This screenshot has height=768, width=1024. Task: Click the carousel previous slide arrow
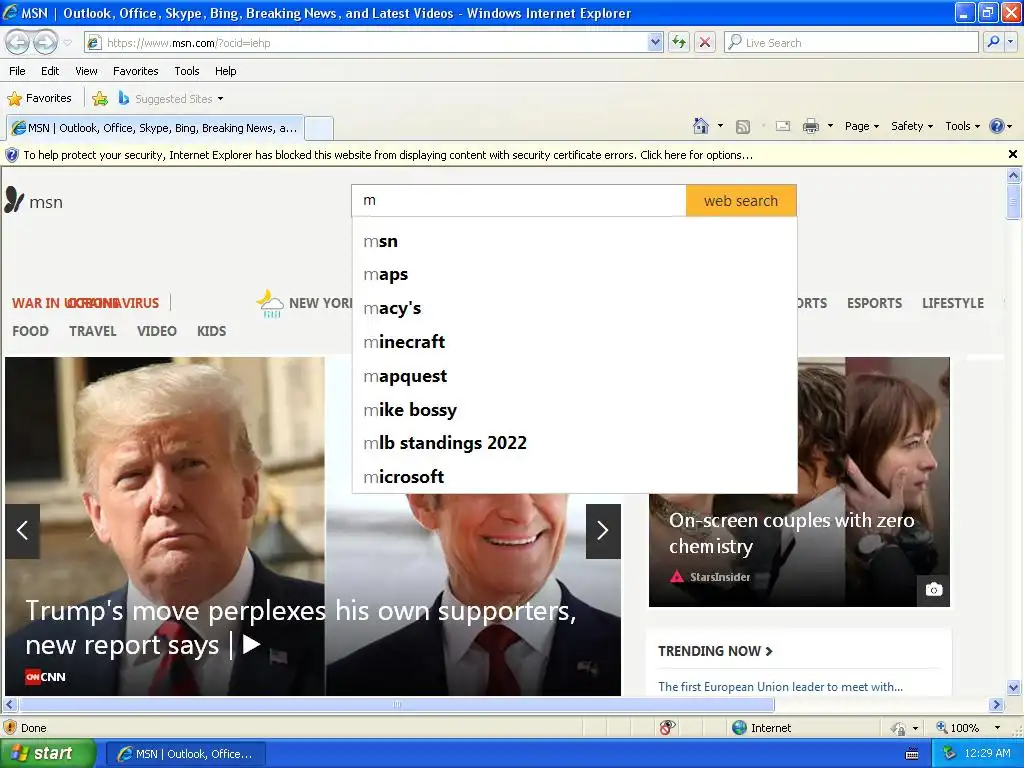point(22,531)
